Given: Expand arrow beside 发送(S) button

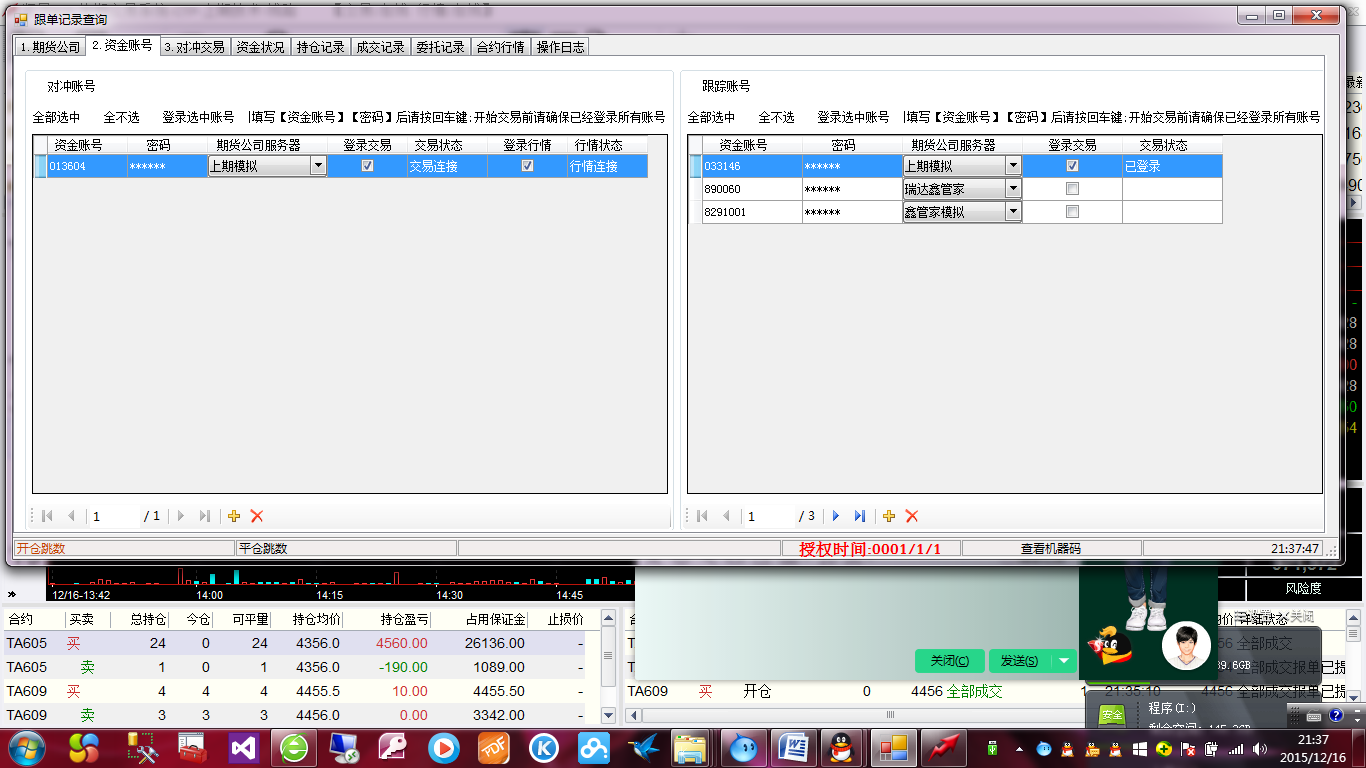Looking at the screenshot, I should tap(1063, 661).
